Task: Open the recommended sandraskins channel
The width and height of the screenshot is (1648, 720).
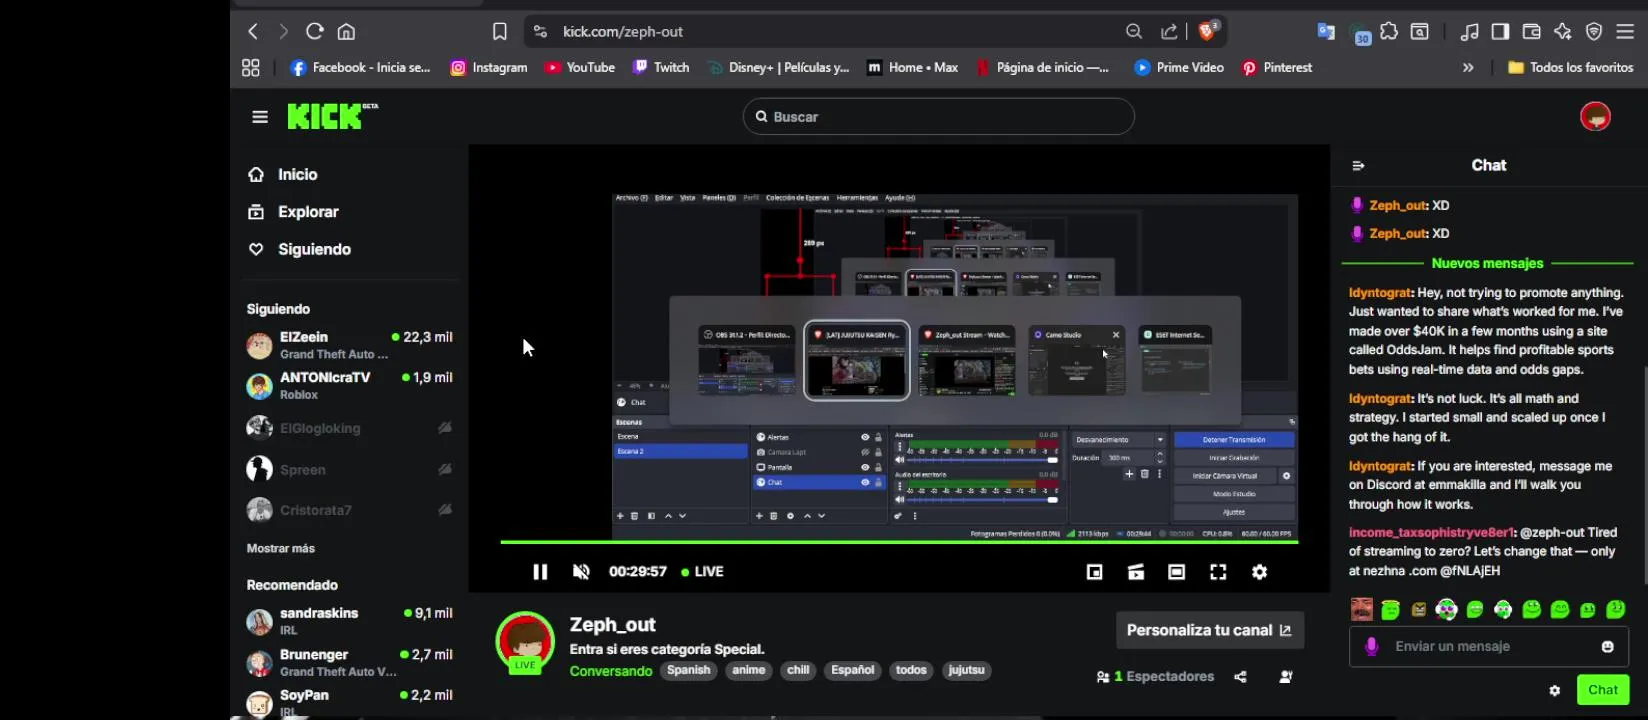Action: (x=350, y=621)
